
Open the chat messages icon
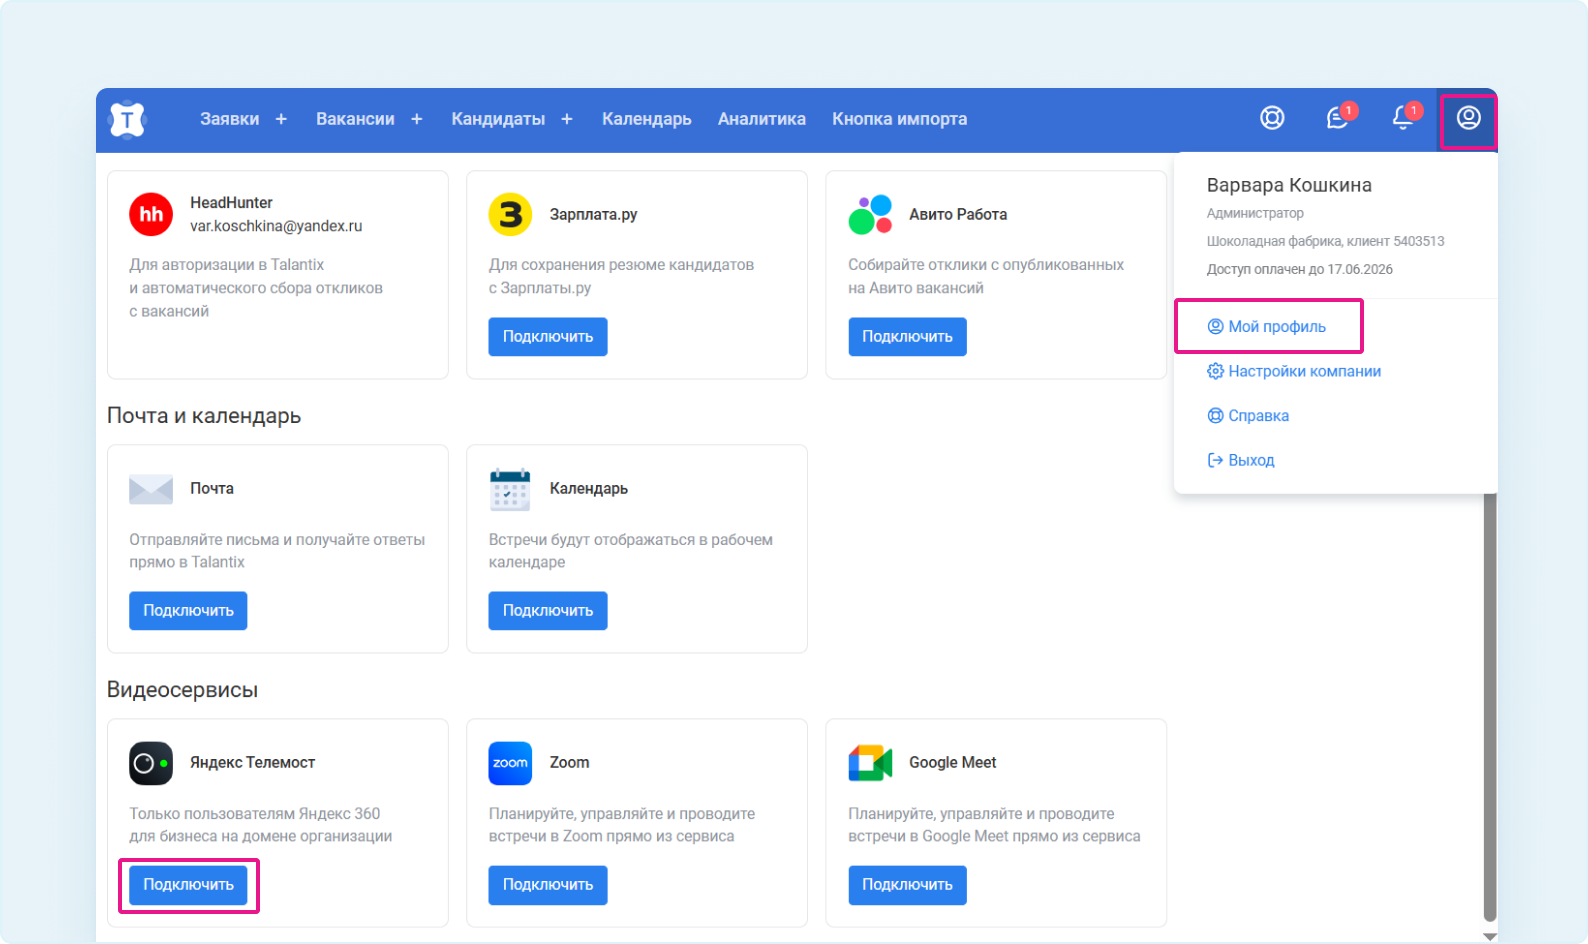pos(1337,118)
